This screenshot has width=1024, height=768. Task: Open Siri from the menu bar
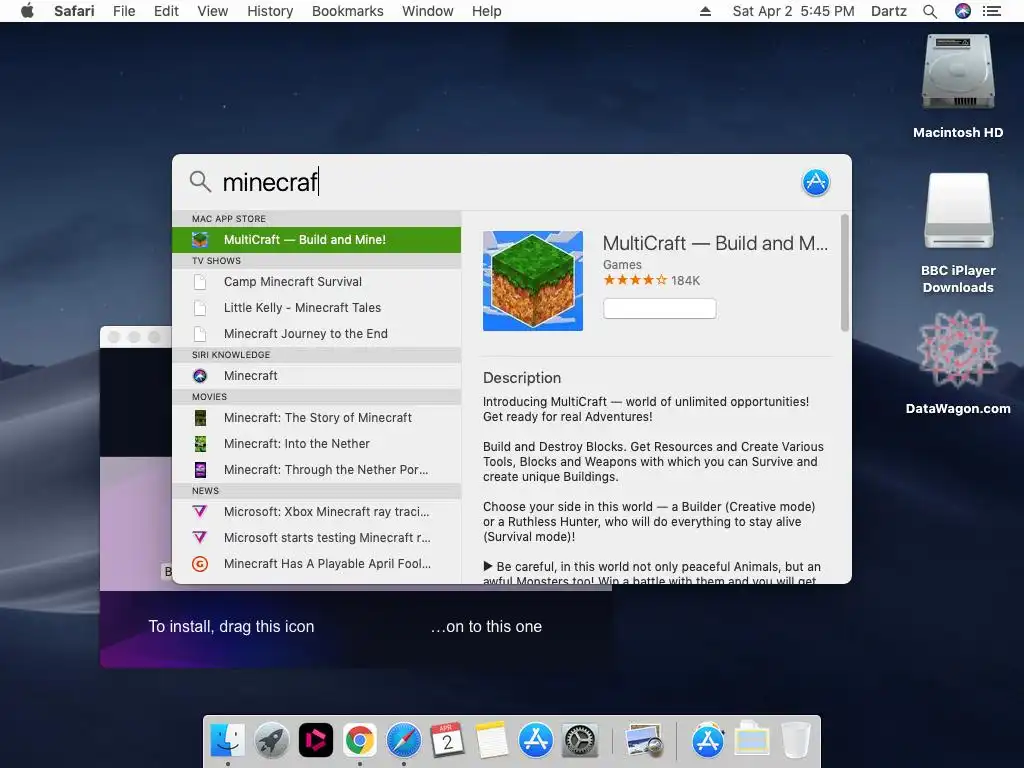pos(963,11)
